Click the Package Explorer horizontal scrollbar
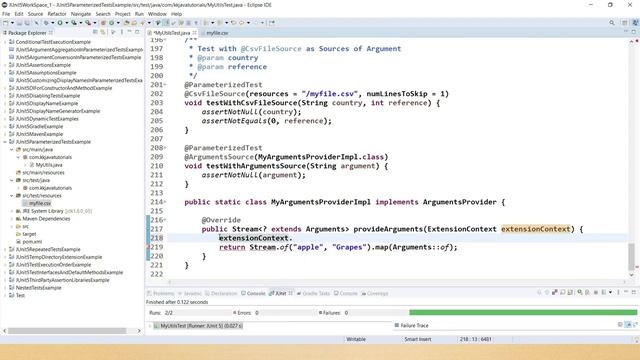640x360 pixels. pos(67,331)
